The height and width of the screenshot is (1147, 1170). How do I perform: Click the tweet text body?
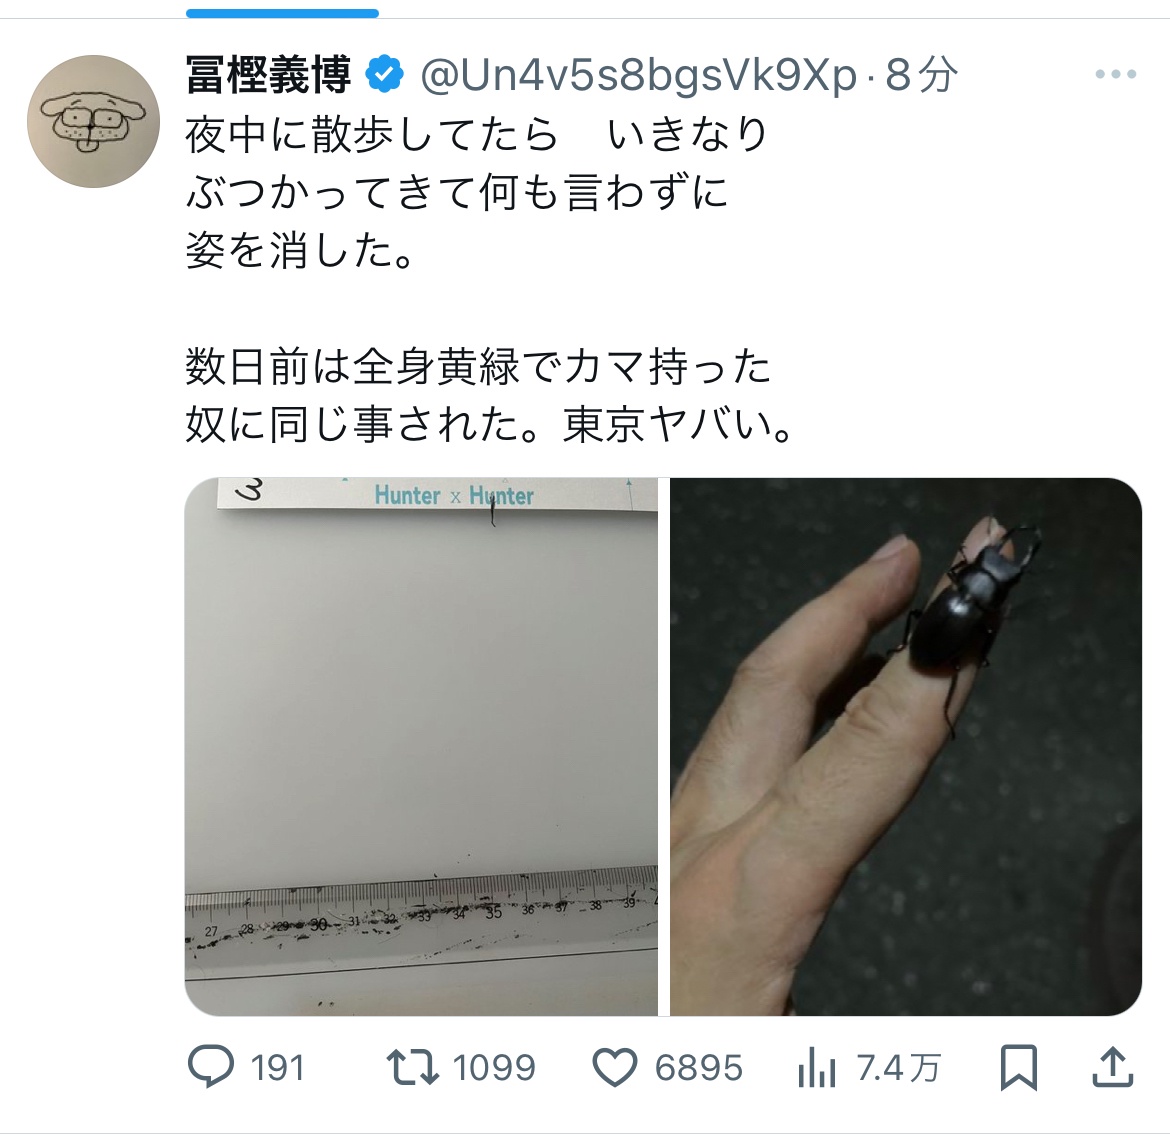(x=489, y=280)
